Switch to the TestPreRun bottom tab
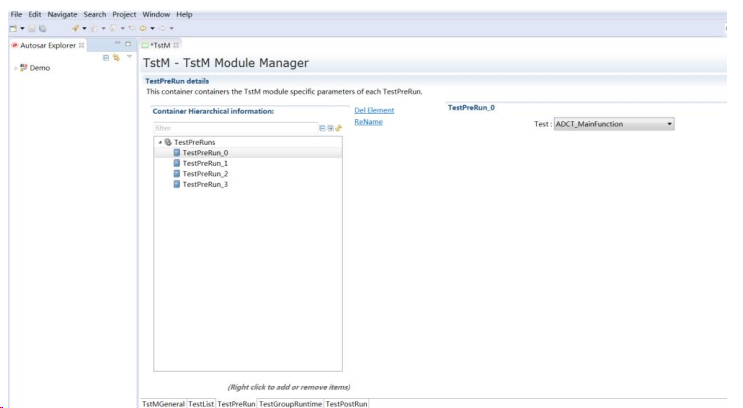Image resolution: width=743 pixels, height=408 pixels. (236, 404)
